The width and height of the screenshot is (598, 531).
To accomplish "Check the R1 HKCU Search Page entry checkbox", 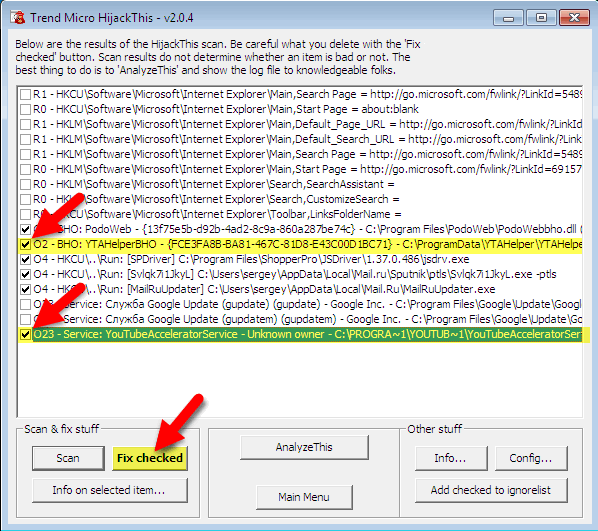I will point(25,94).
